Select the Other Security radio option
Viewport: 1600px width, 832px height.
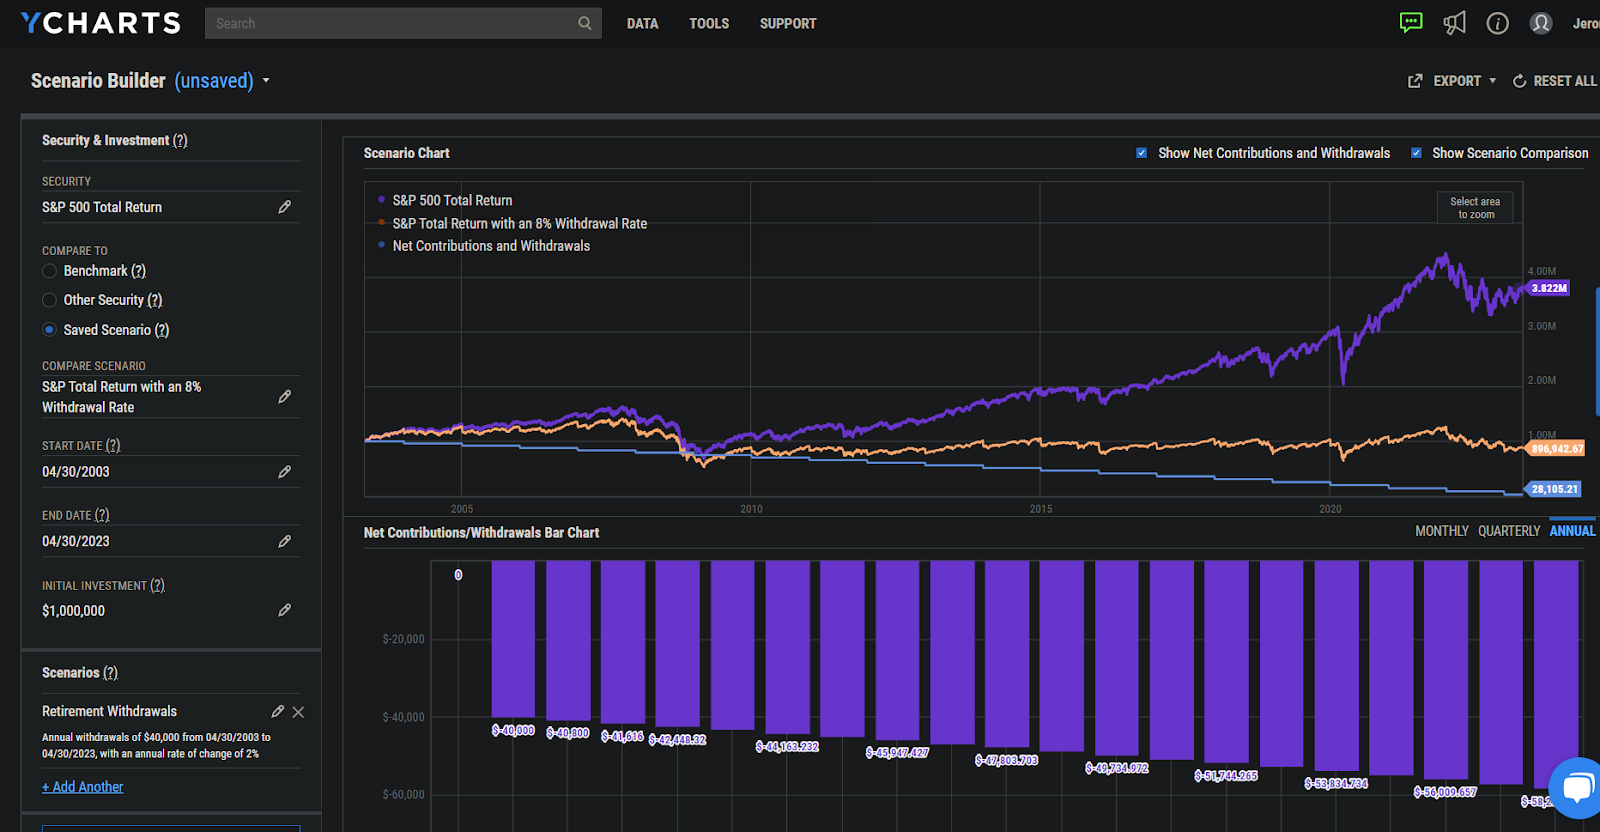click(x=49, y=300)
